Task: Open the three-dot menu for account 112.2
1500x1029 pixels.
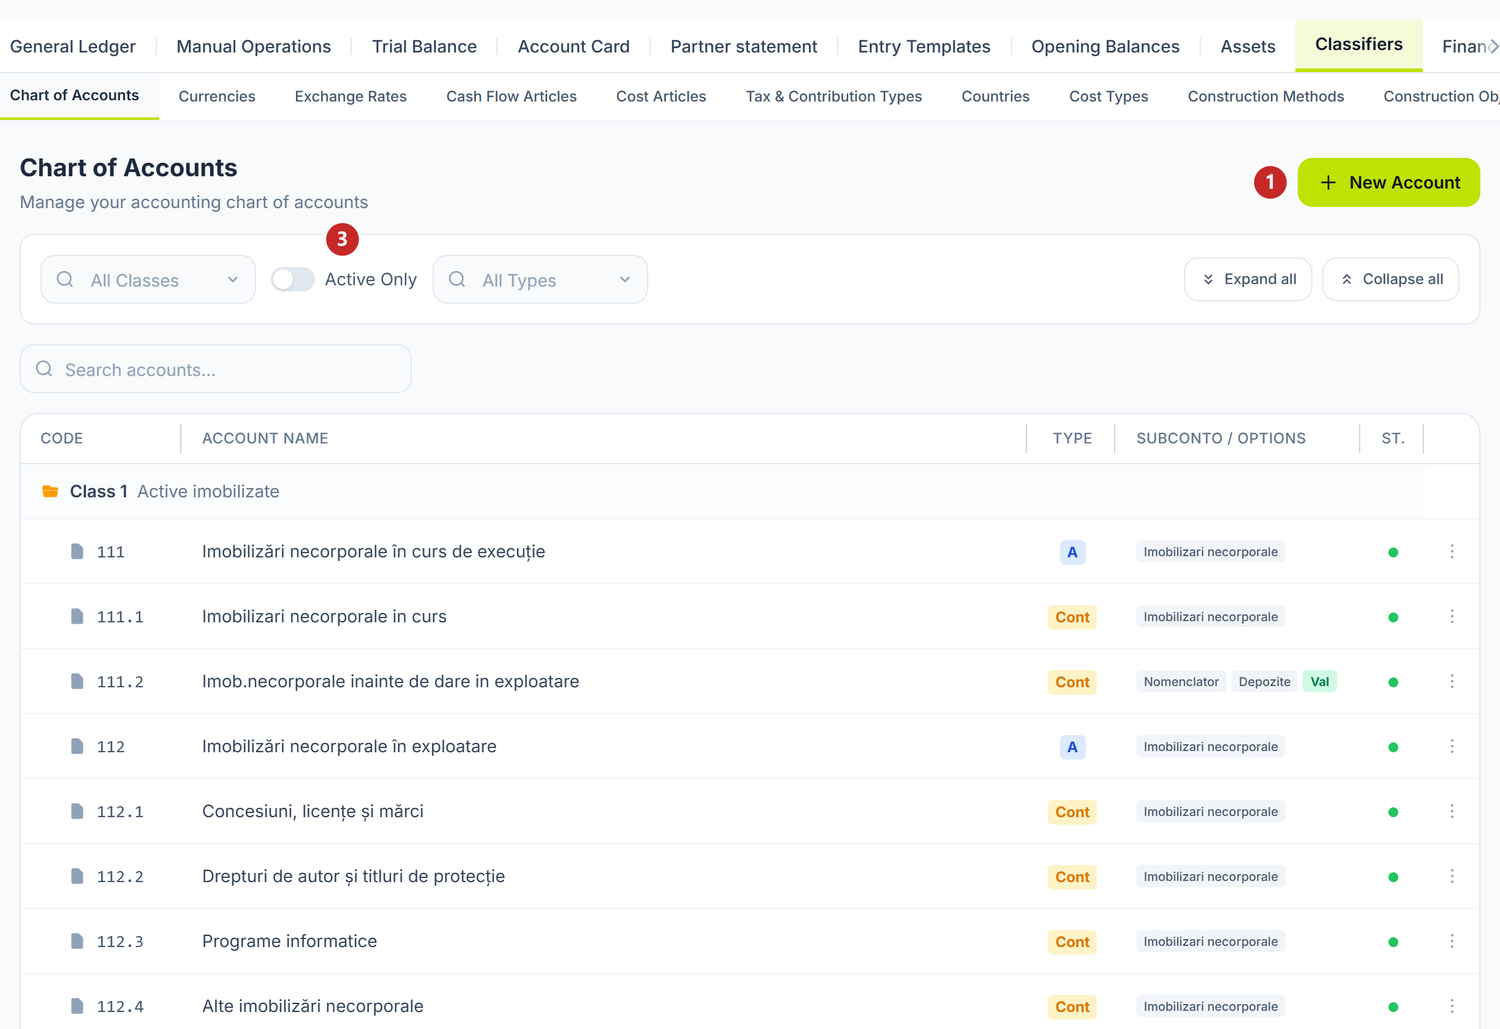Action: [1452, 877]
